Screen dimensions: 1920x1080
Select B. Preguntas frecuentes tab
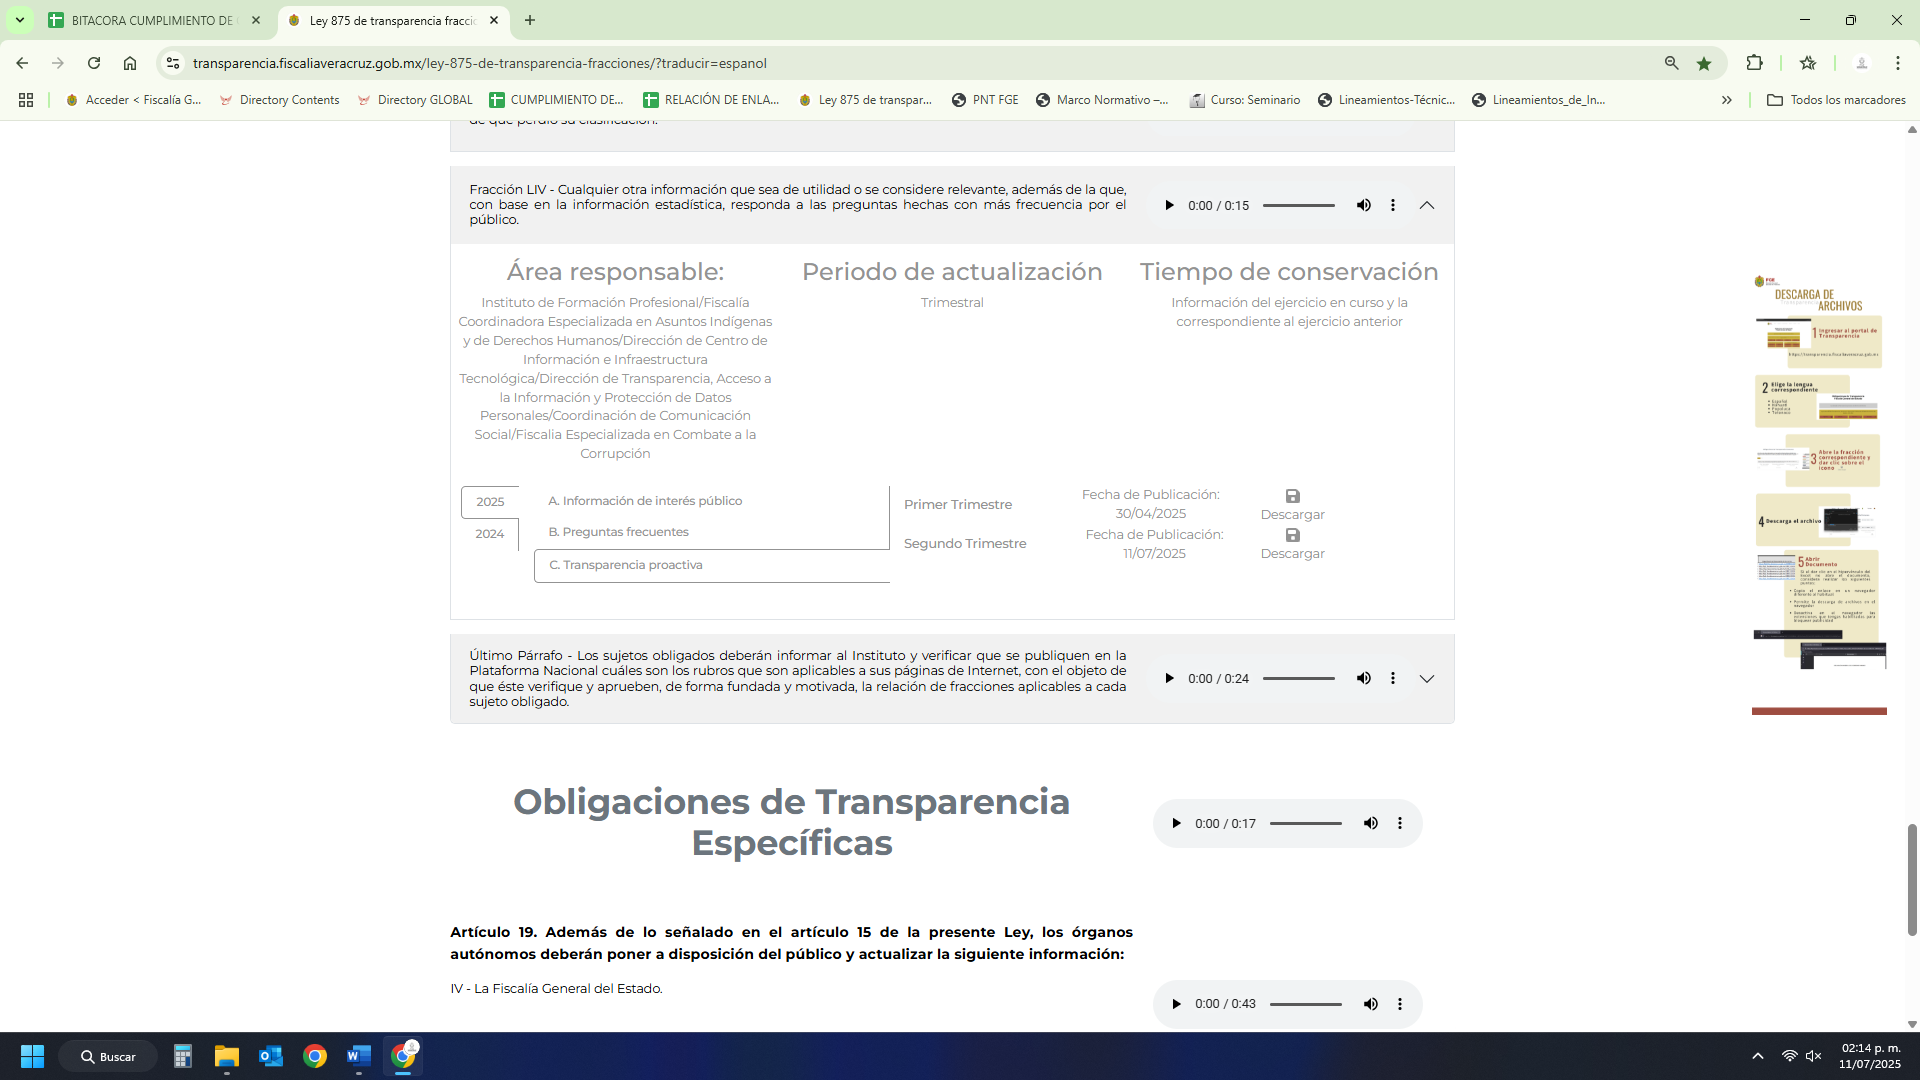[618, 532]
